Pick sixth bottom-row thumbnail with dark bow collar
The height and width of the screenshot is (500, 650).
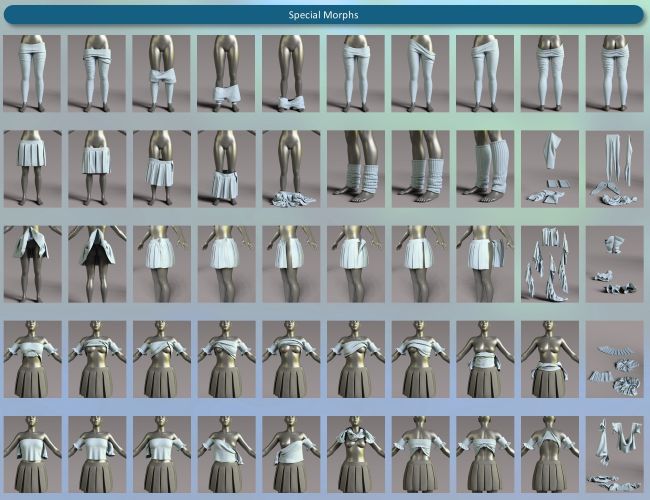(356, 453)
